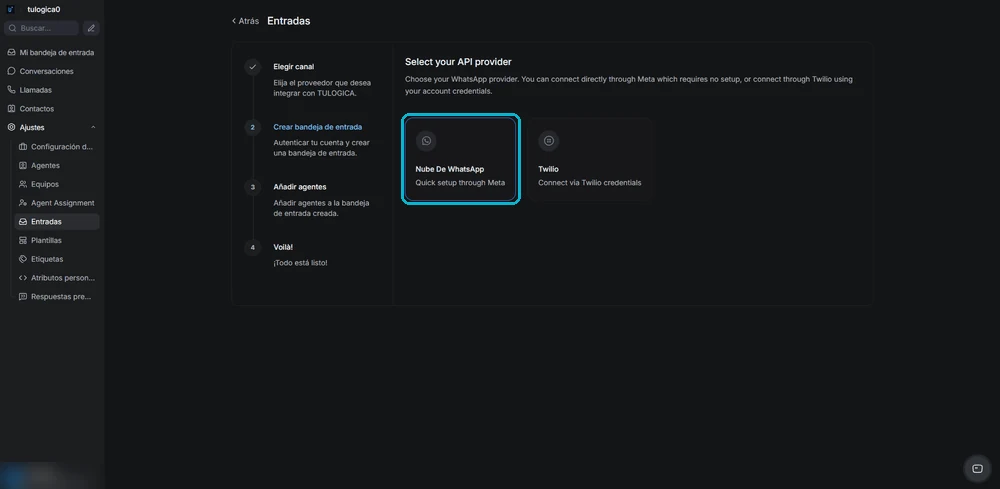Click the Etiquetas tag icon
Screen dimensions: 1000x489
[x=23, y=259]
